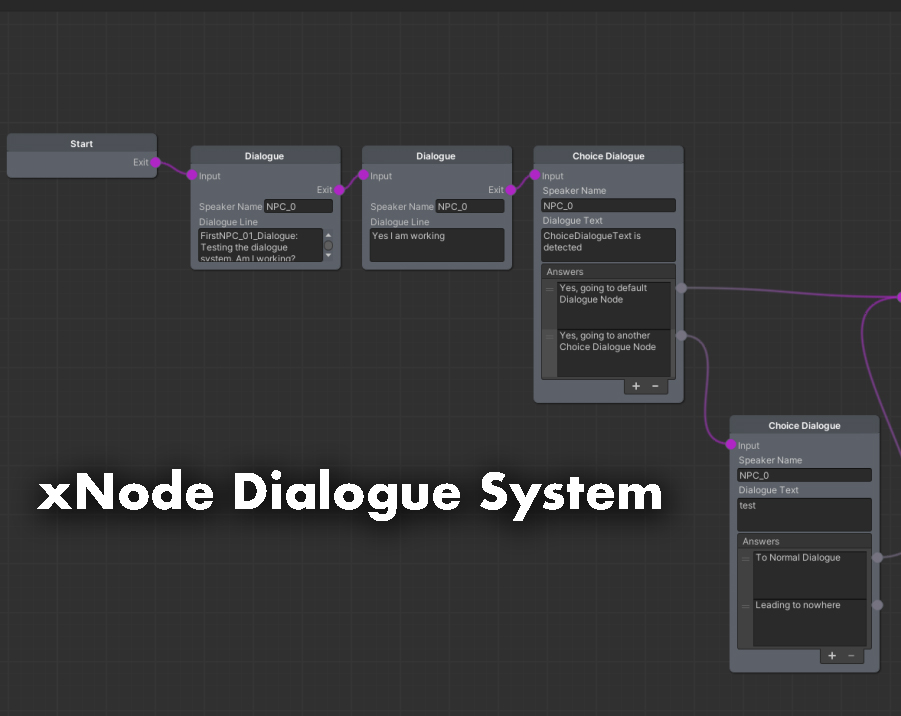Click scroll-down arrow of the FirstNPC dialogue text box
This screenshot has height=716, width=901.
tap(328, 255)
